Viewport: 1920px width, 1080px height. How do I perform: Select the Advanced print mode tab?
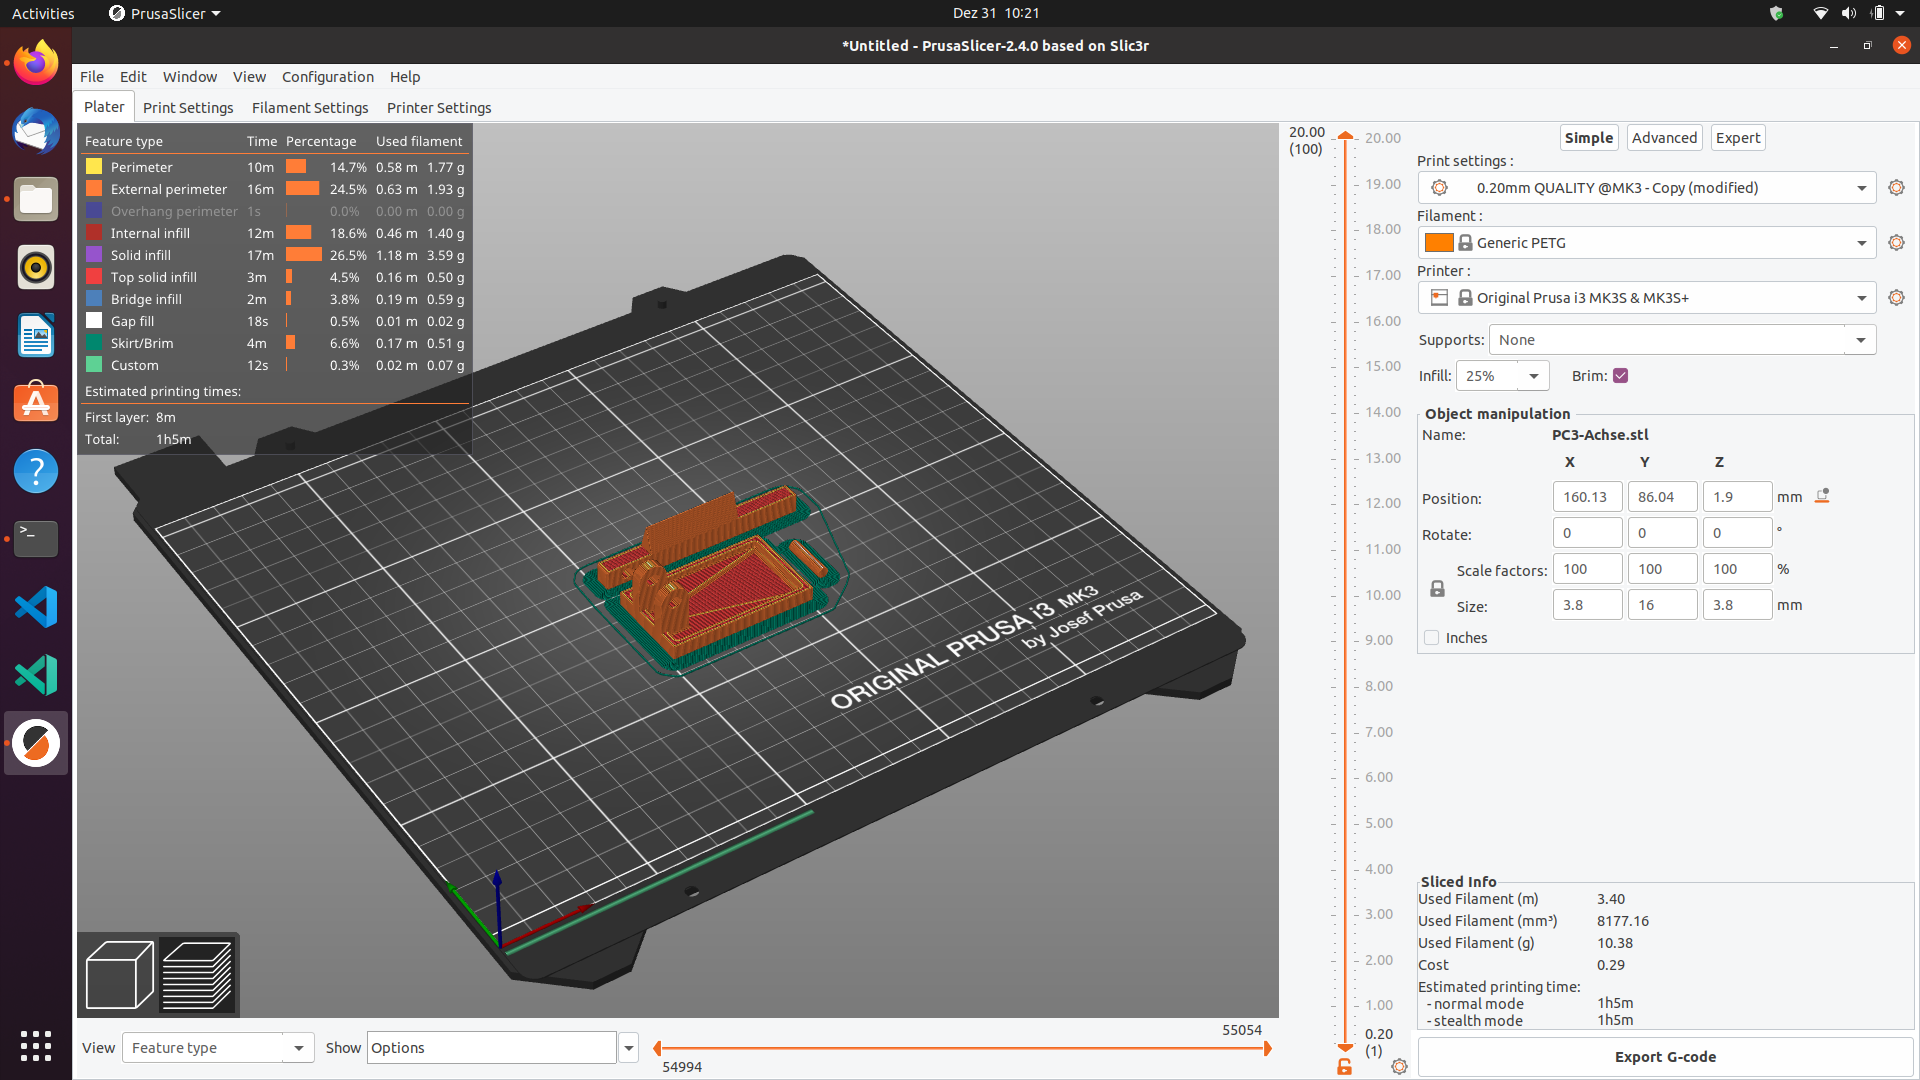(1662, 137)
